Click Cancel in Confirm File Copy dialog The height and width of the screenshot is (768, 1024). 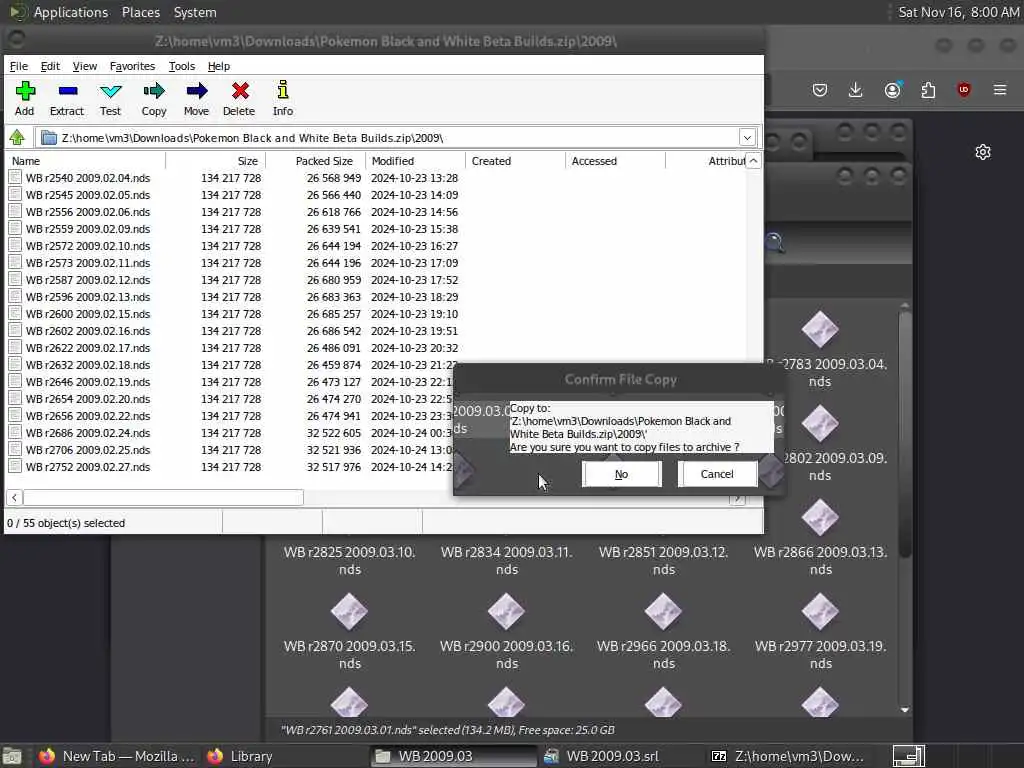717,474
